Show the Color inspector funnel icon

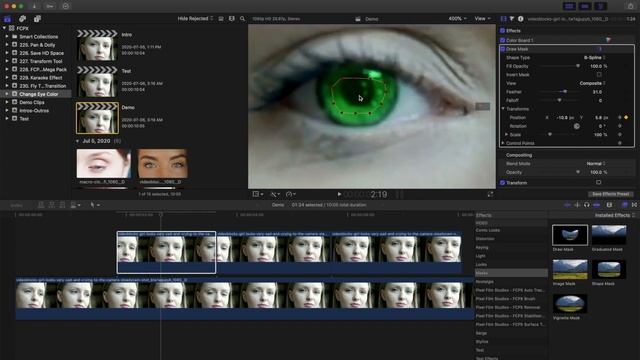click(512, 19)
